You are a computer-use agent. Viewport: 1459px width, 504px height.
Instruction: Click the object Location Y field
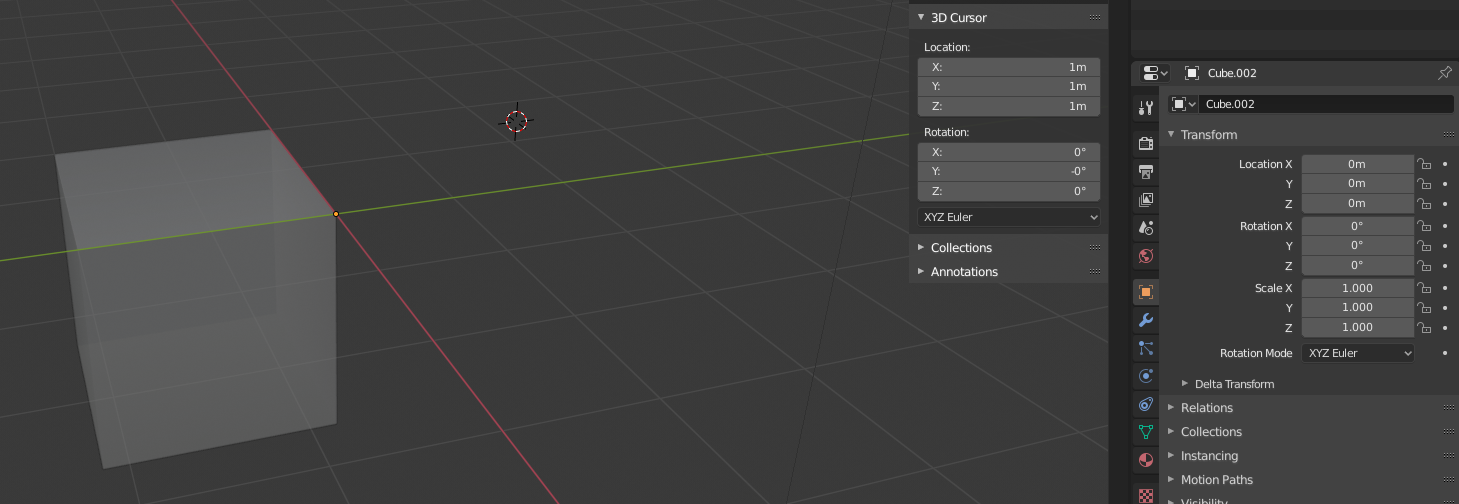pyautogui.click(x=1357, y=184)
